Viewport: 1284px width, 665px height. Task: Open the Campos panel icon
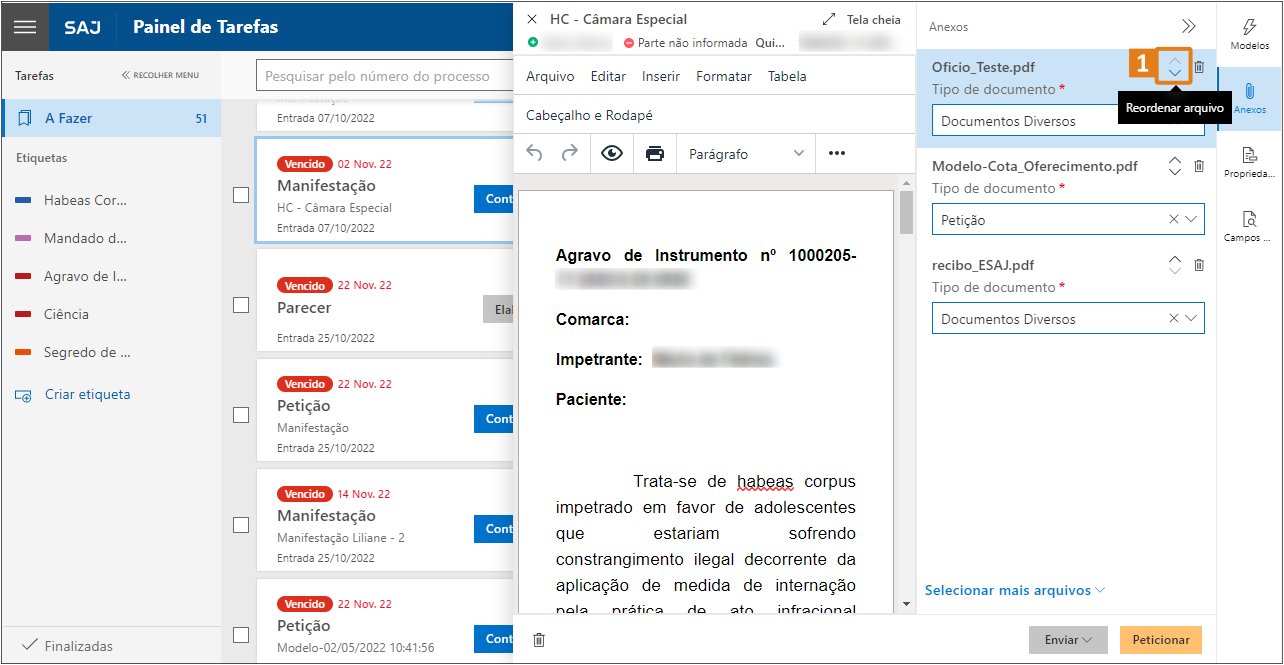[x=1249, y=220]
